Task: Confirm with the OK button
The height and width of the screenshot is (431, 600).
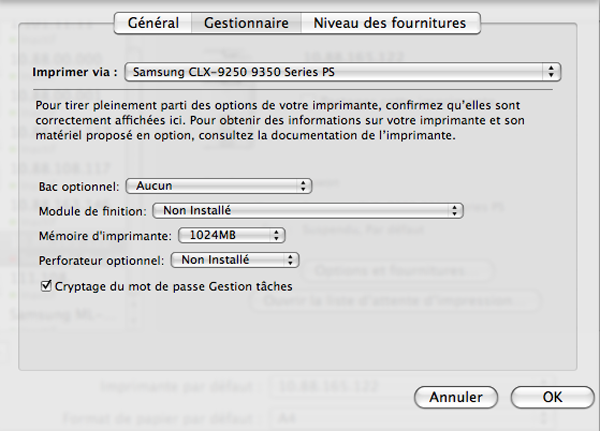Action: coord(553,397)
